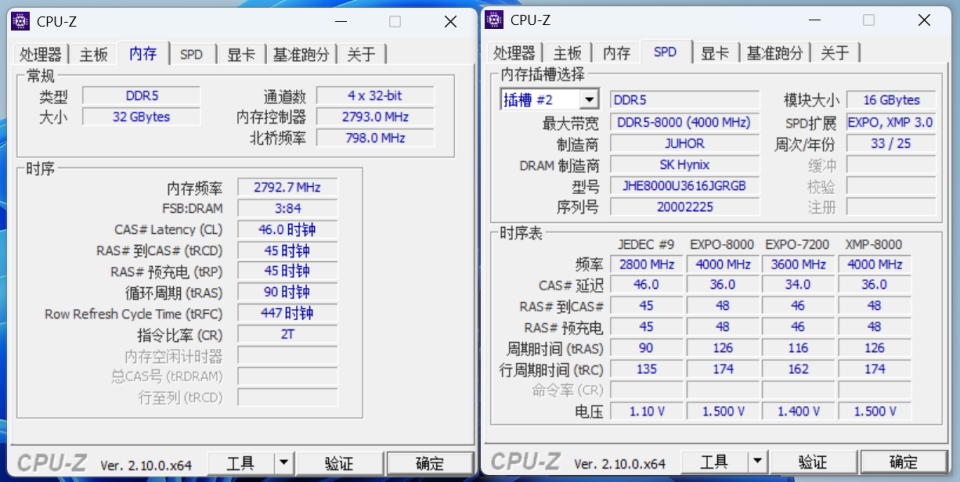The height and width of the screenshot is (482, 960).
Task: Click the JHE8000U3616JGRGB model field
Action: pyautogui.click(x=684, y=186)
